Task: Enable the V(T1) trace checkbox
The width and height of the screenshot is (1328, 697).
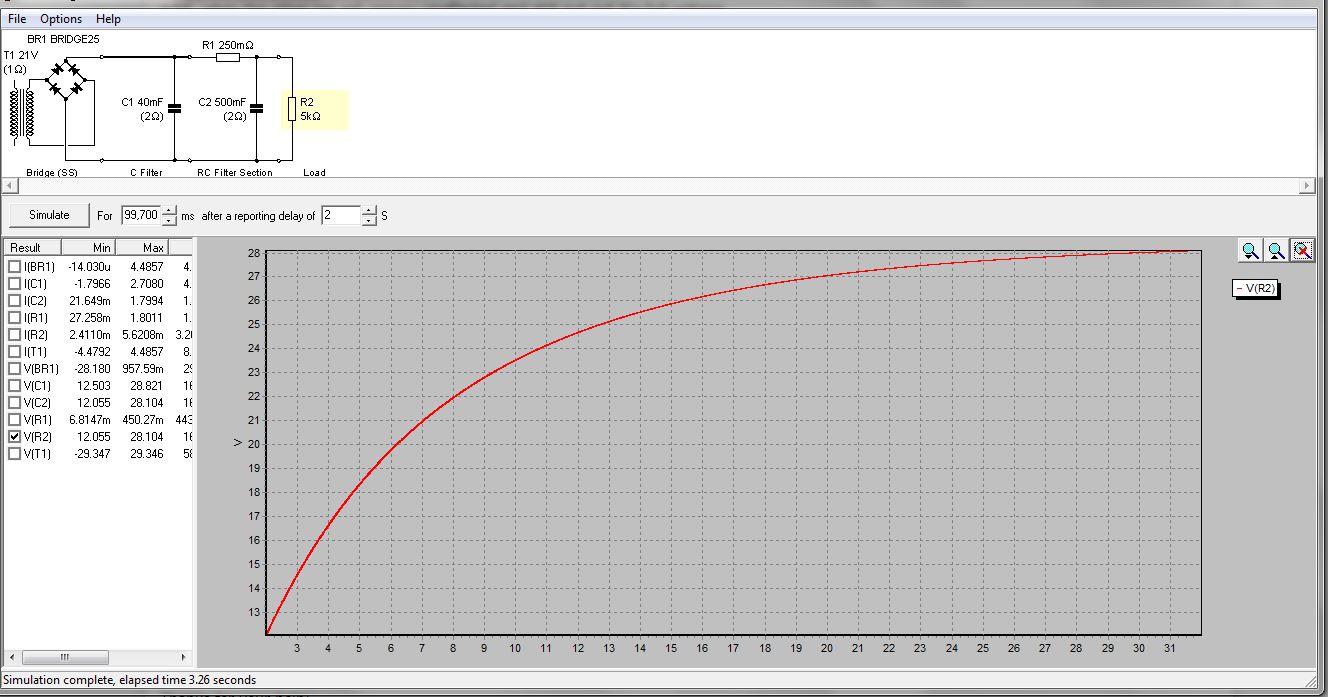Action: point(14,454)
